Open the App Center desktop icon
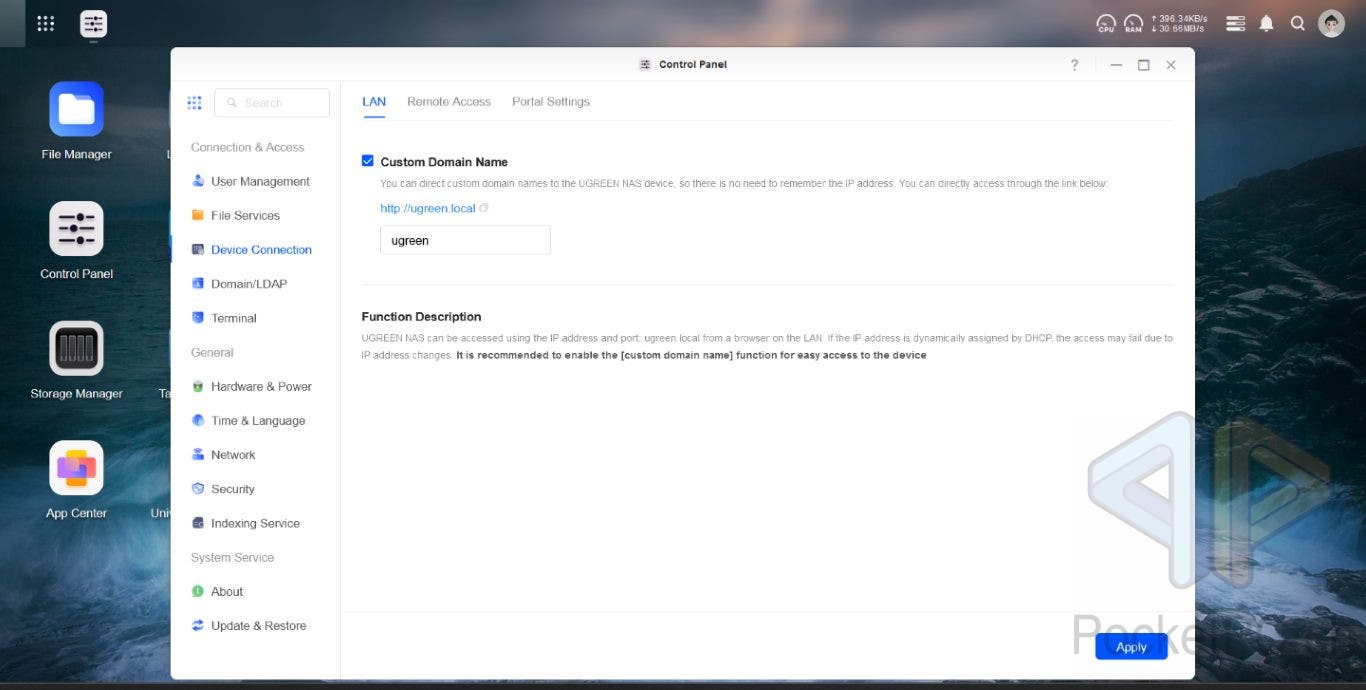 pos(76,468)
